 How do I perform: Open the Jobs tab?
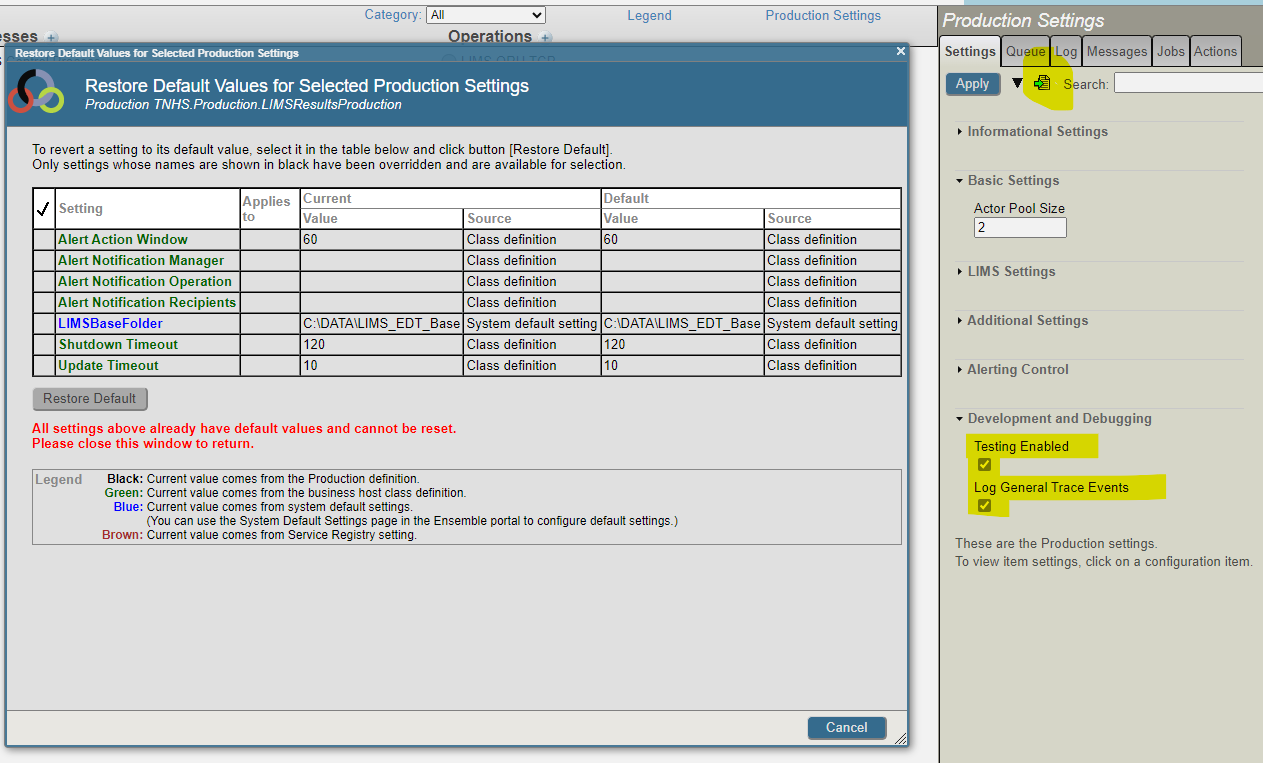pos(1171,51)
